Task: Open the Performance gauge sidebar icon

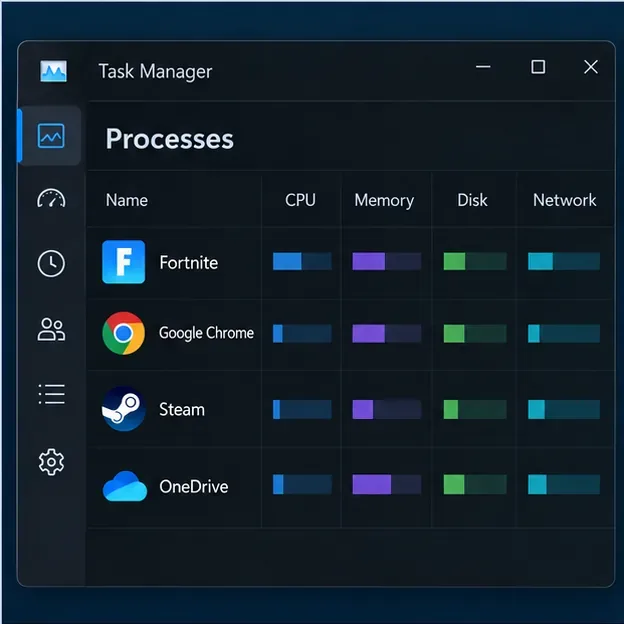Action: [x=51, y=199]
